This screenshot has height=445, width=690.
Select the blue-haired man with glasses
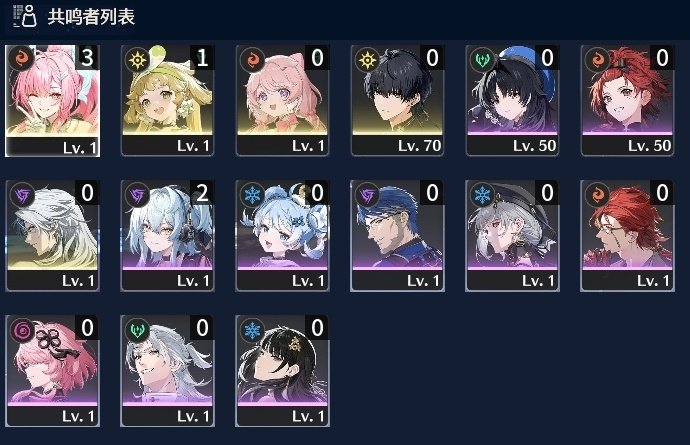click(397, 235)
